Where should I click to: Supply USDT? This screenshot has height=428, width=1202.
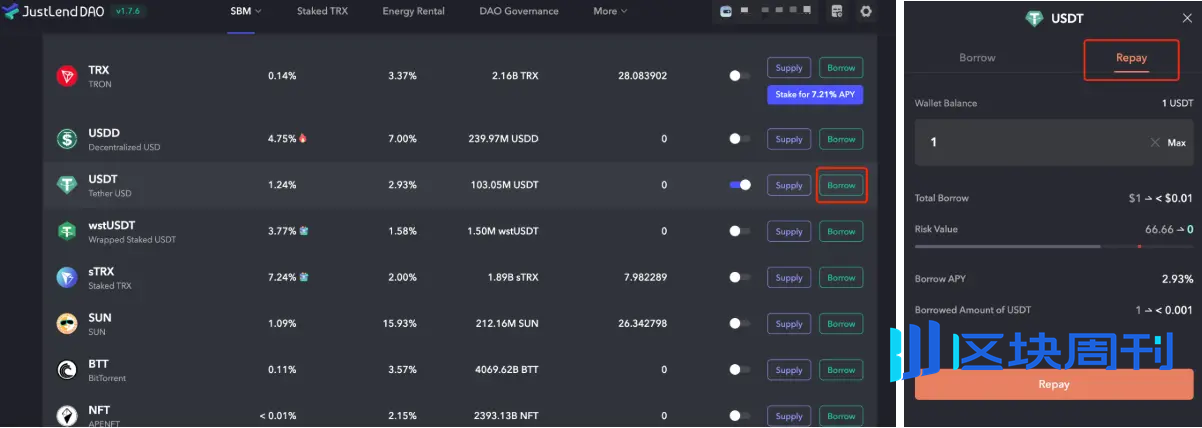789,185
